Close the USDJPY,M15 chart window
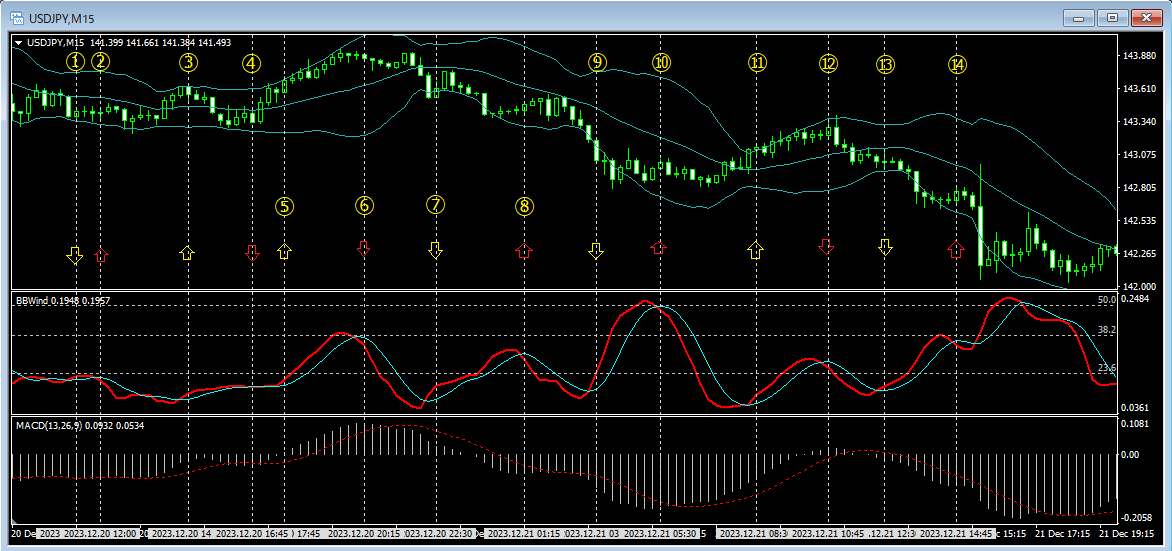This screenshot has height=551, width=1172. tap(1145, 17)
